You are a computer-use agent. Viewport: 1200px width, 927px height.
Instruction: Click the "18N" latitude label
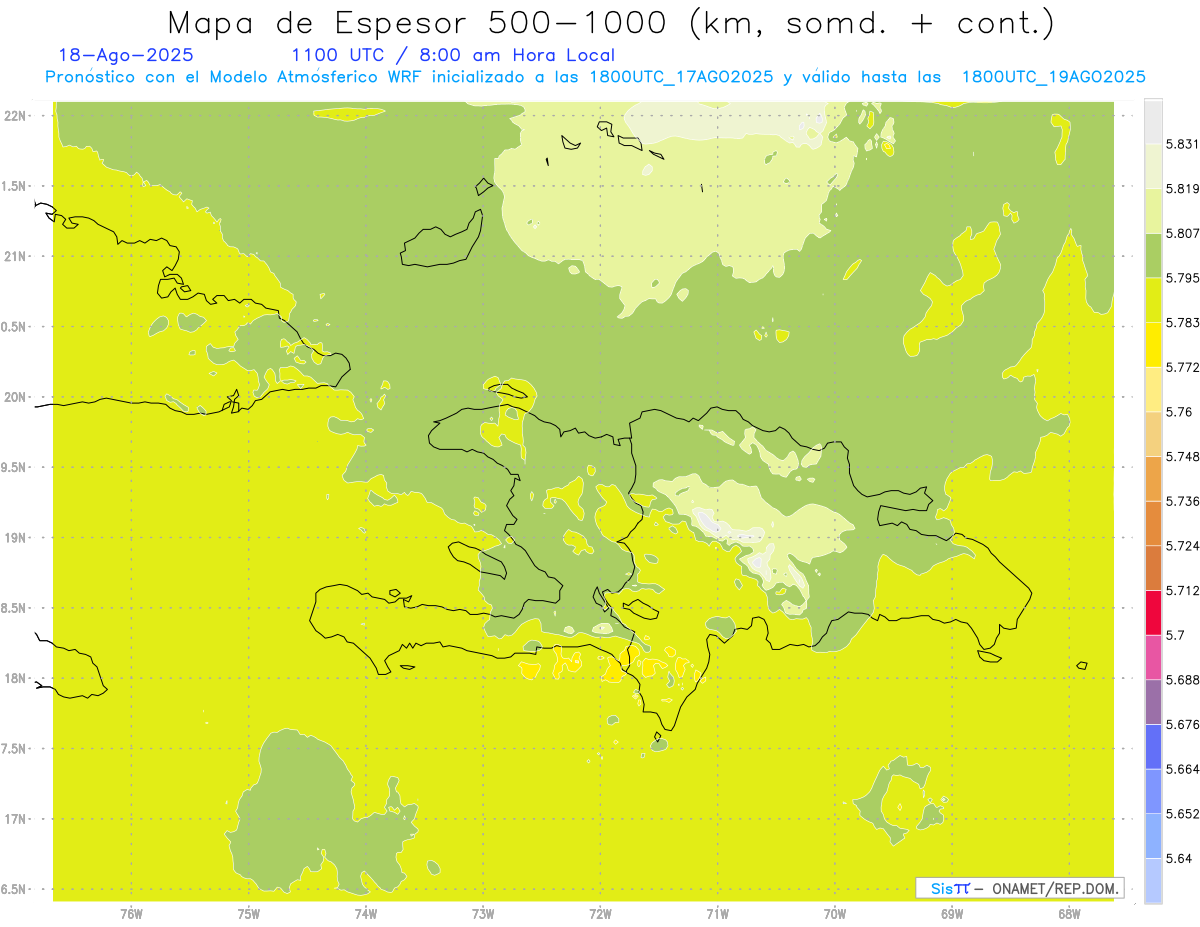[x=15, y=679]
